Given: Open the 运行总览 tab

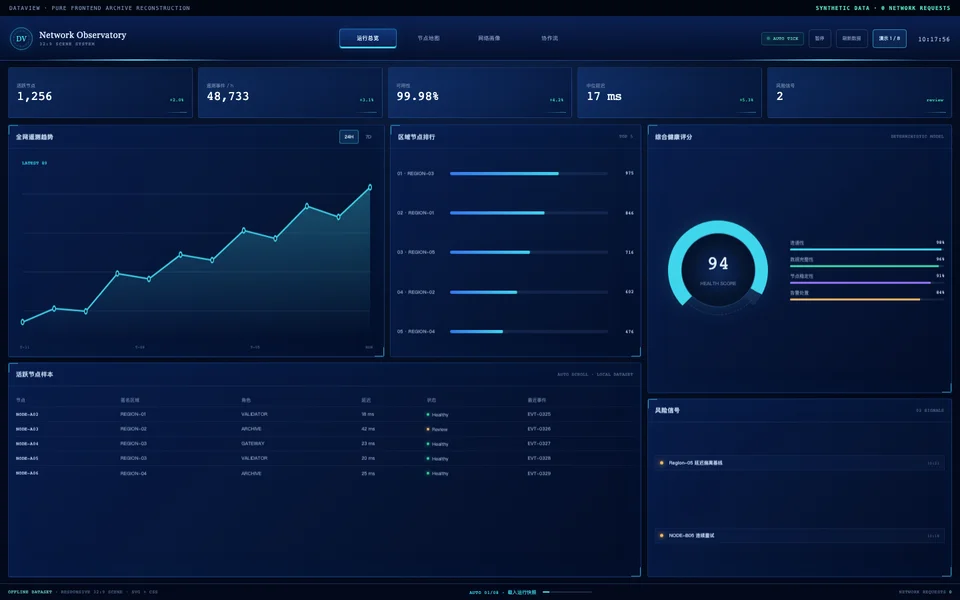Looking at the screenshot, I should point(368,38).
